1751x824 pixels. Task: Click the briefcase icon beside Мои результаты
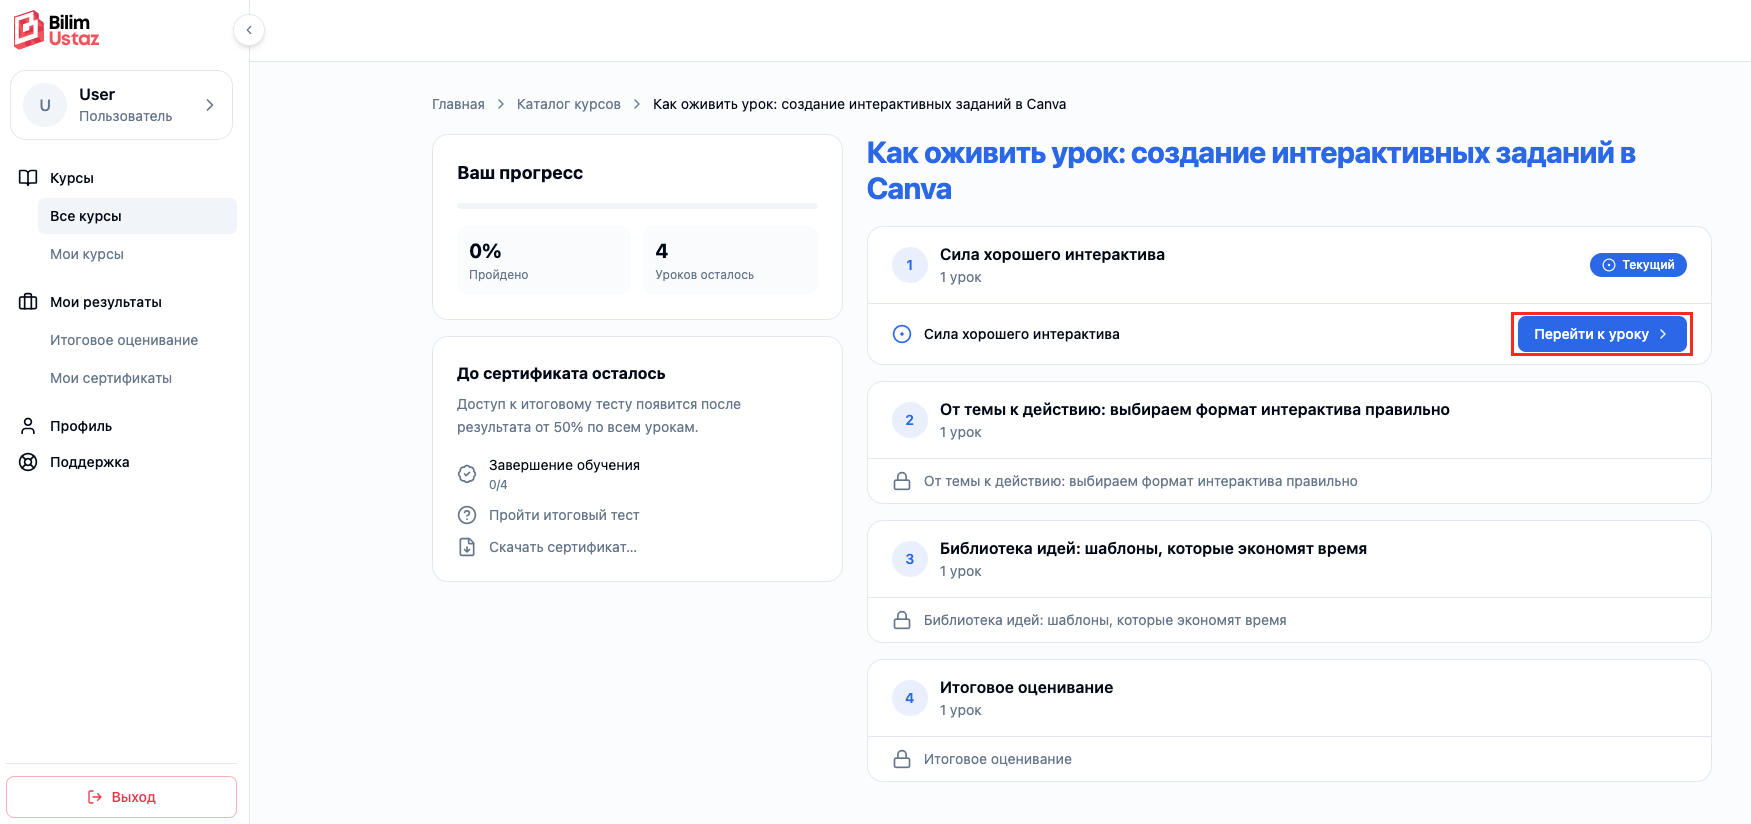(28, 302)
